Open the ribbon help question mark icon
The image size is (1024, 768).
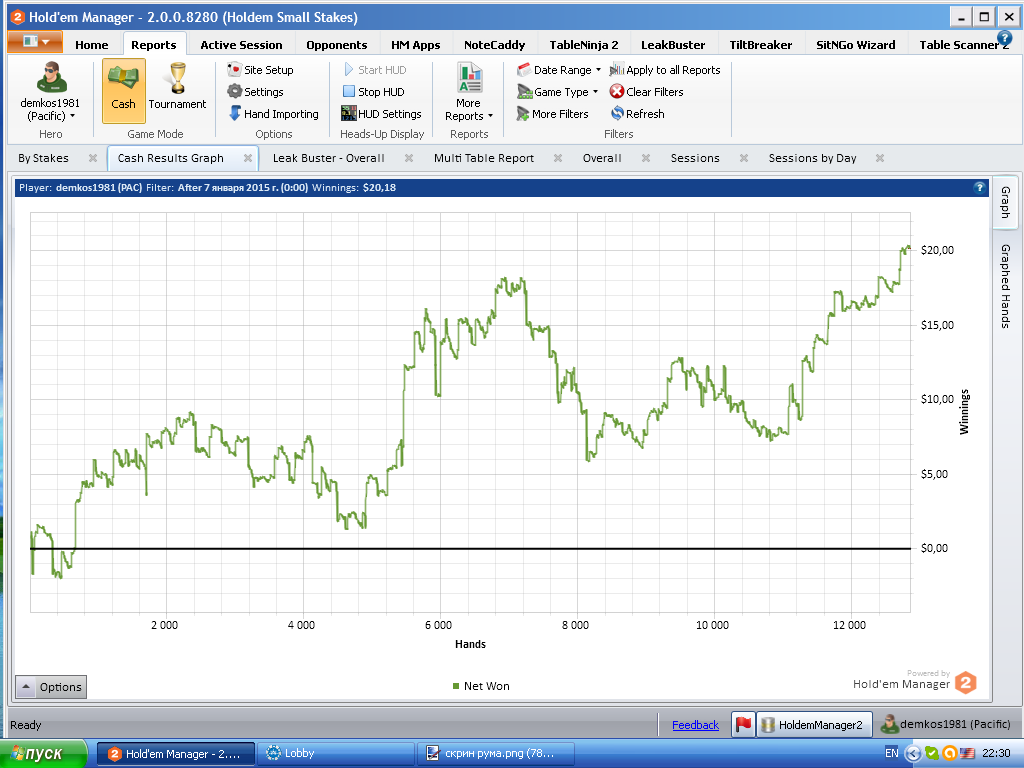point(1004,38)
